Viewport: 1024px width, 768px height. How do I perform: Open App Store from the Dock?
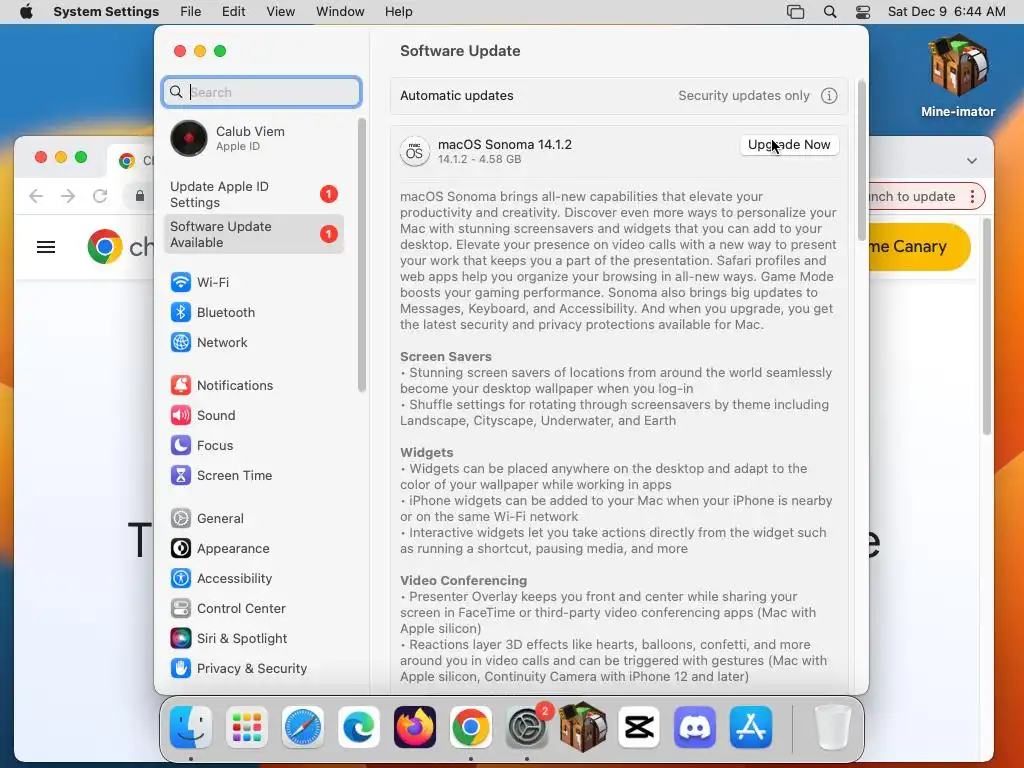(x=751, y=727)
